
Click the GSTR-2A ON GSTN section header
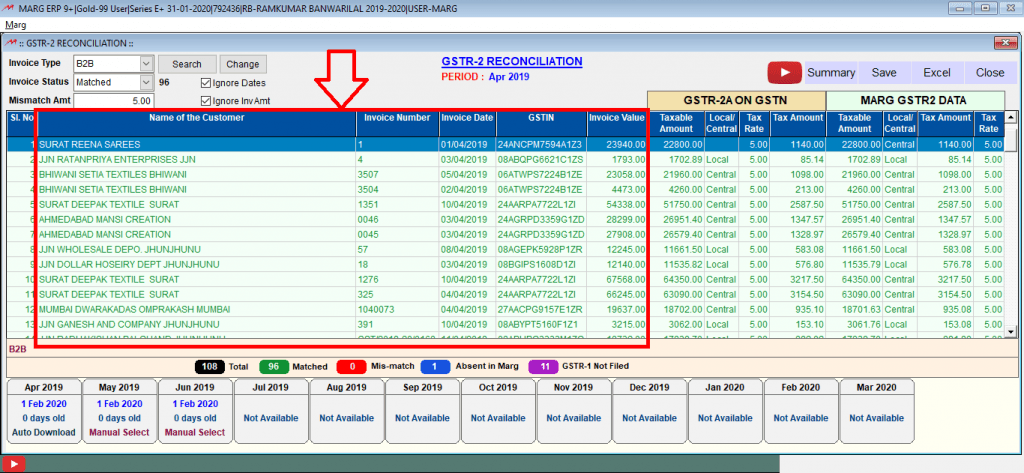[x=736, y=101]
